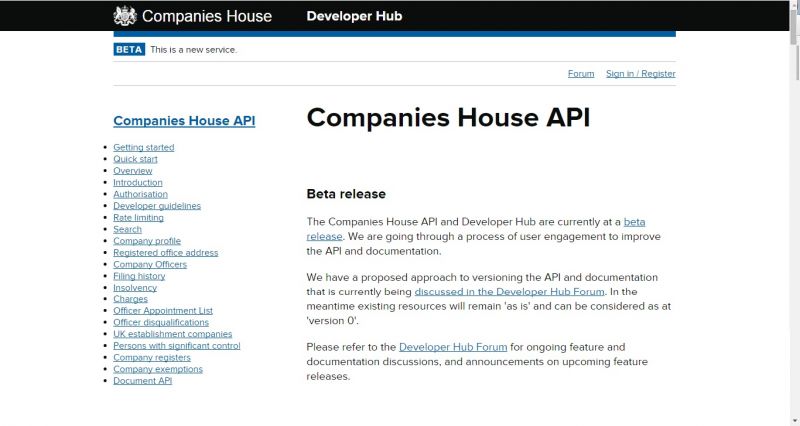800x426 pixels.
Task: Open the Charges link
Action: point(131,299)
